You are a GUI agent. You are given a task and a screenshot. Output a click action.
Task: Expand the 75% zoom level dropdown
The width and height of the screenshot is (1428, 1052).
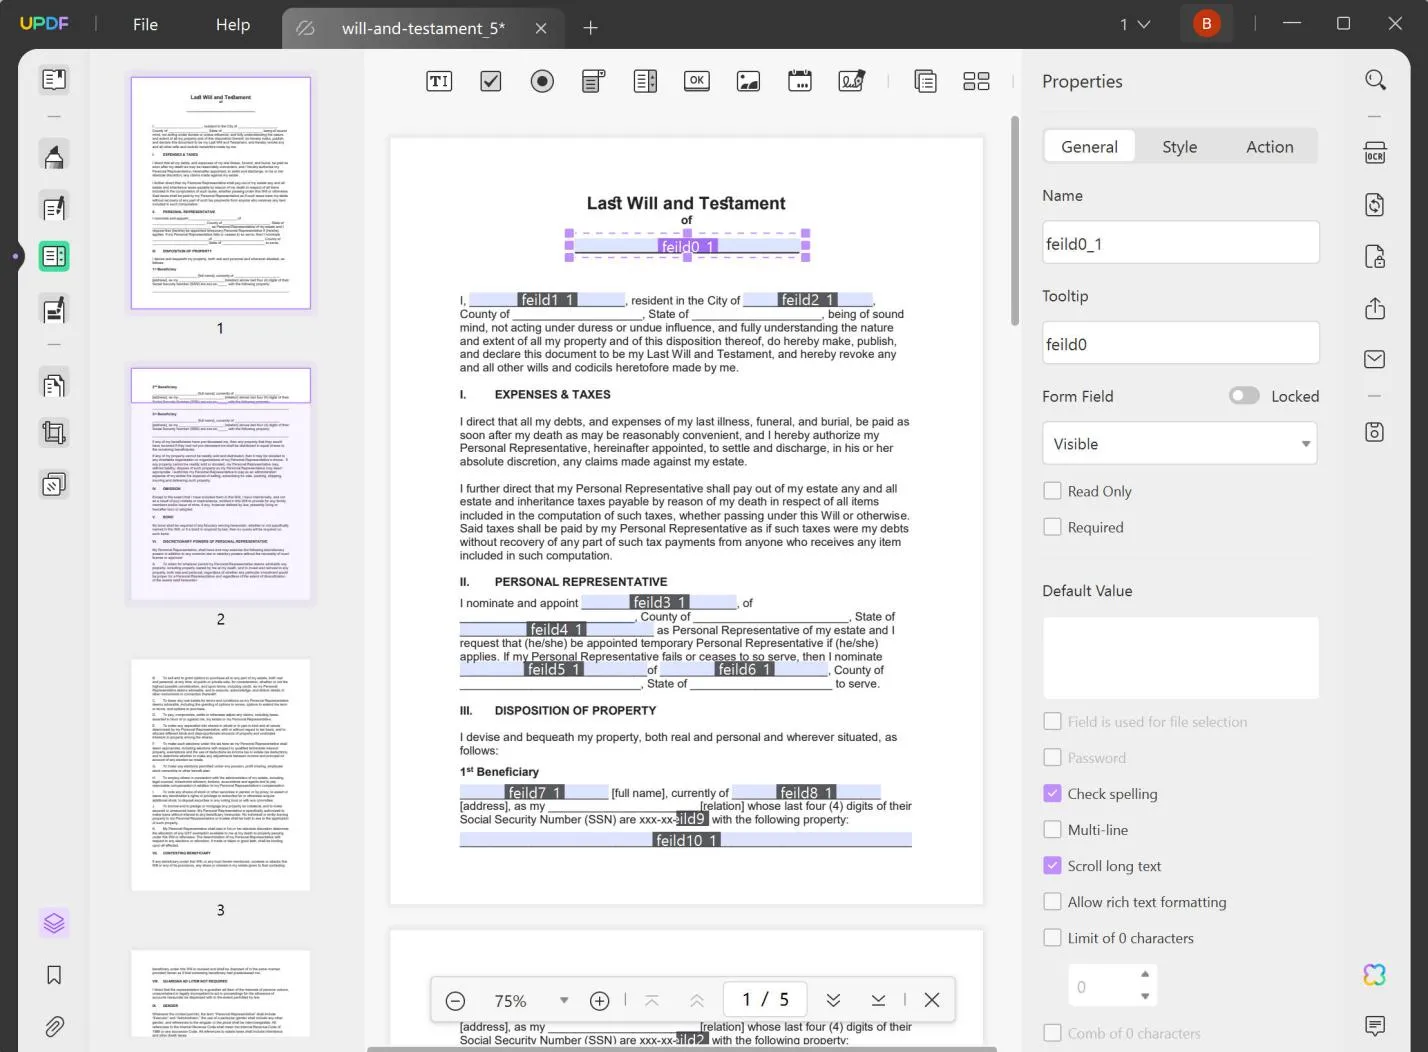tap(564, 1001)
